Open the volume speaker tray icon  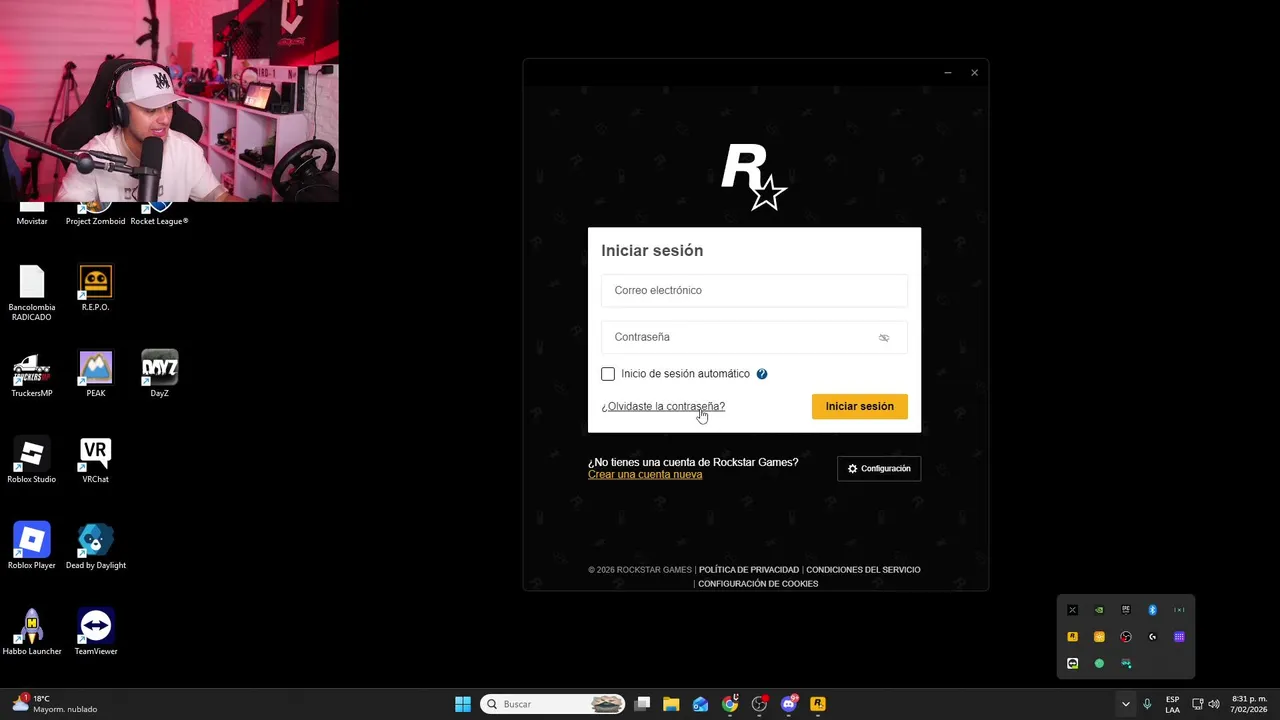pyautogui.click(x=1214, y=704)
